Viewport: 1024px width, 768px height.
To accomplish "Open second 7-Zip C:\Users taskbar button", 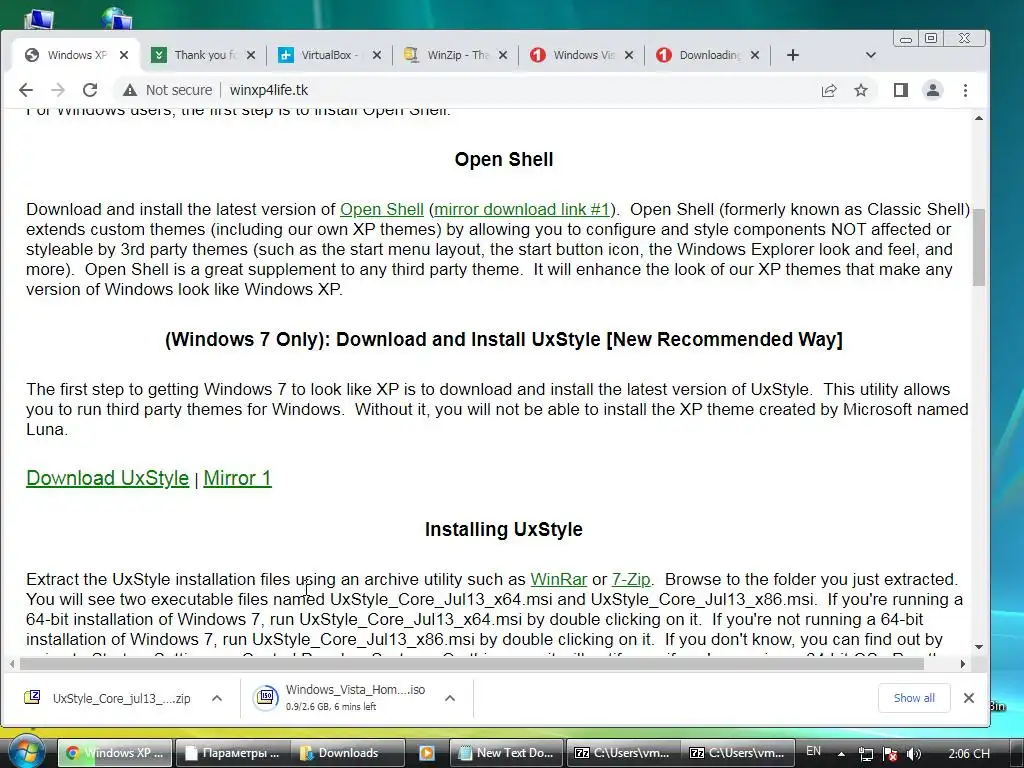I will (737, 753).
